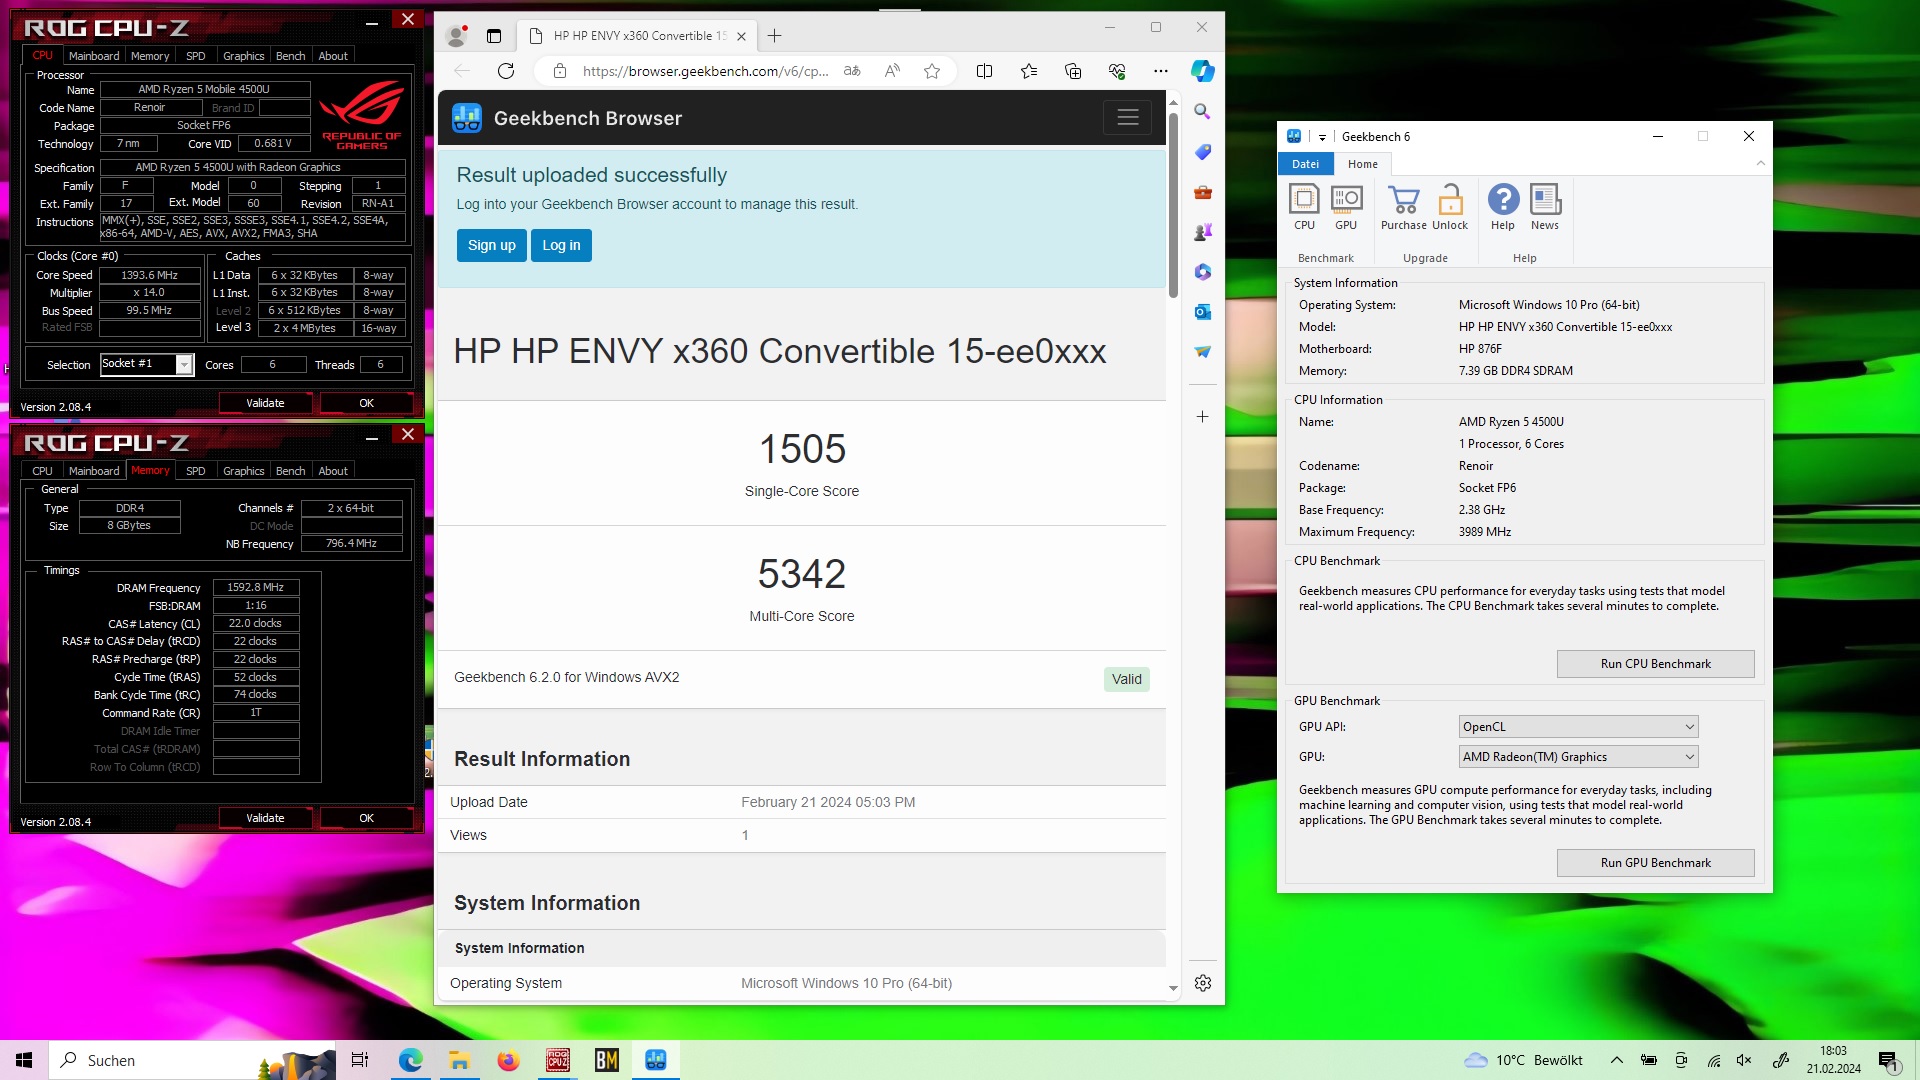Click Validate in the bottom CPU-Z window
This screenshot has height=1080, width=1920.
click(x=266, y=818)
